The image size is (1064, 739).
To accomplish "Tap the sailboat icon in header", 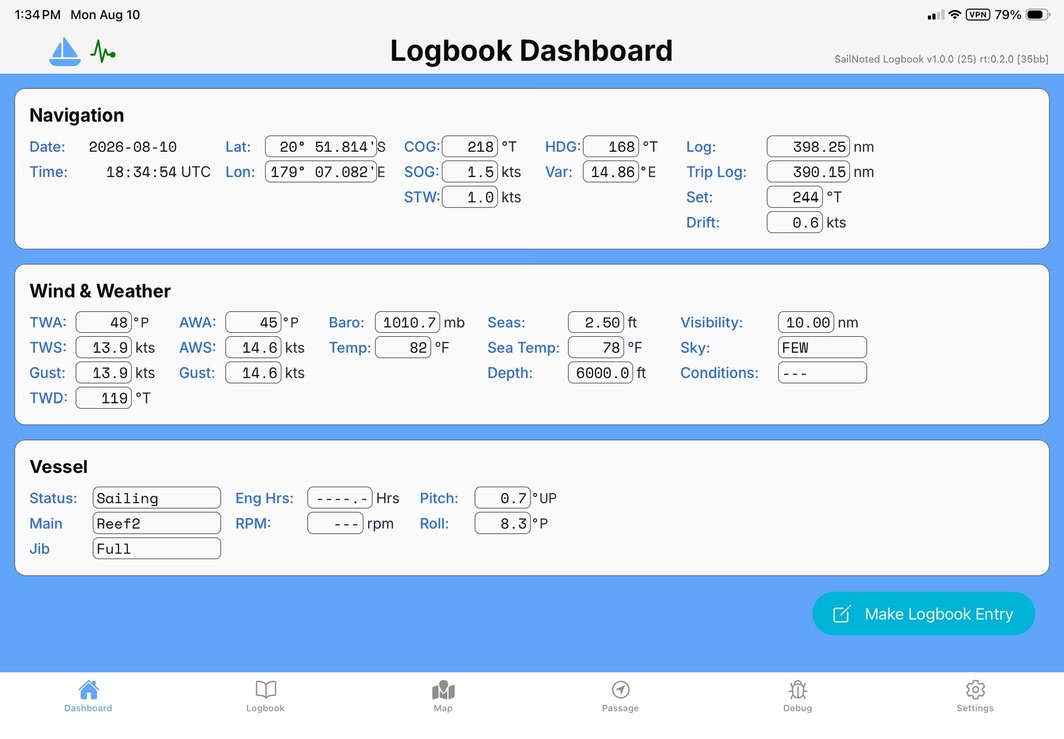I will point(64,52).
